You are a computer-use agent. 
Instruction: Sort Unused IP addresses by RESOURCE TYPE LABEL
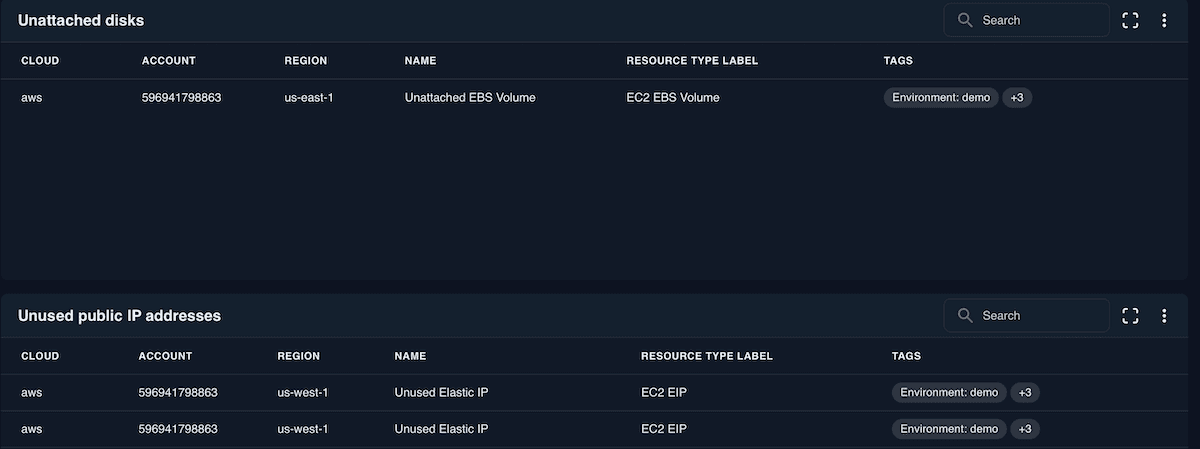[x=706, y=356]
